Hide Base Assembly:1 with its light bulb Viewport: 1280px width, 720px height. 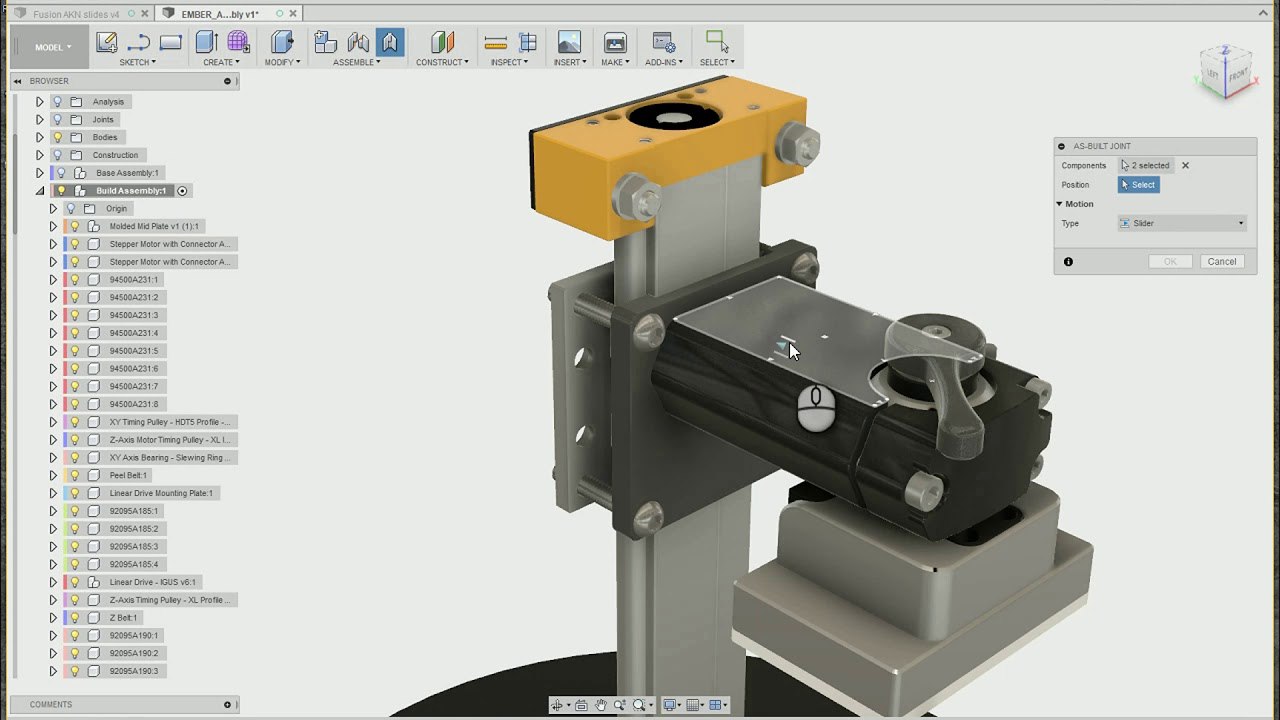(x=62, y=173)
